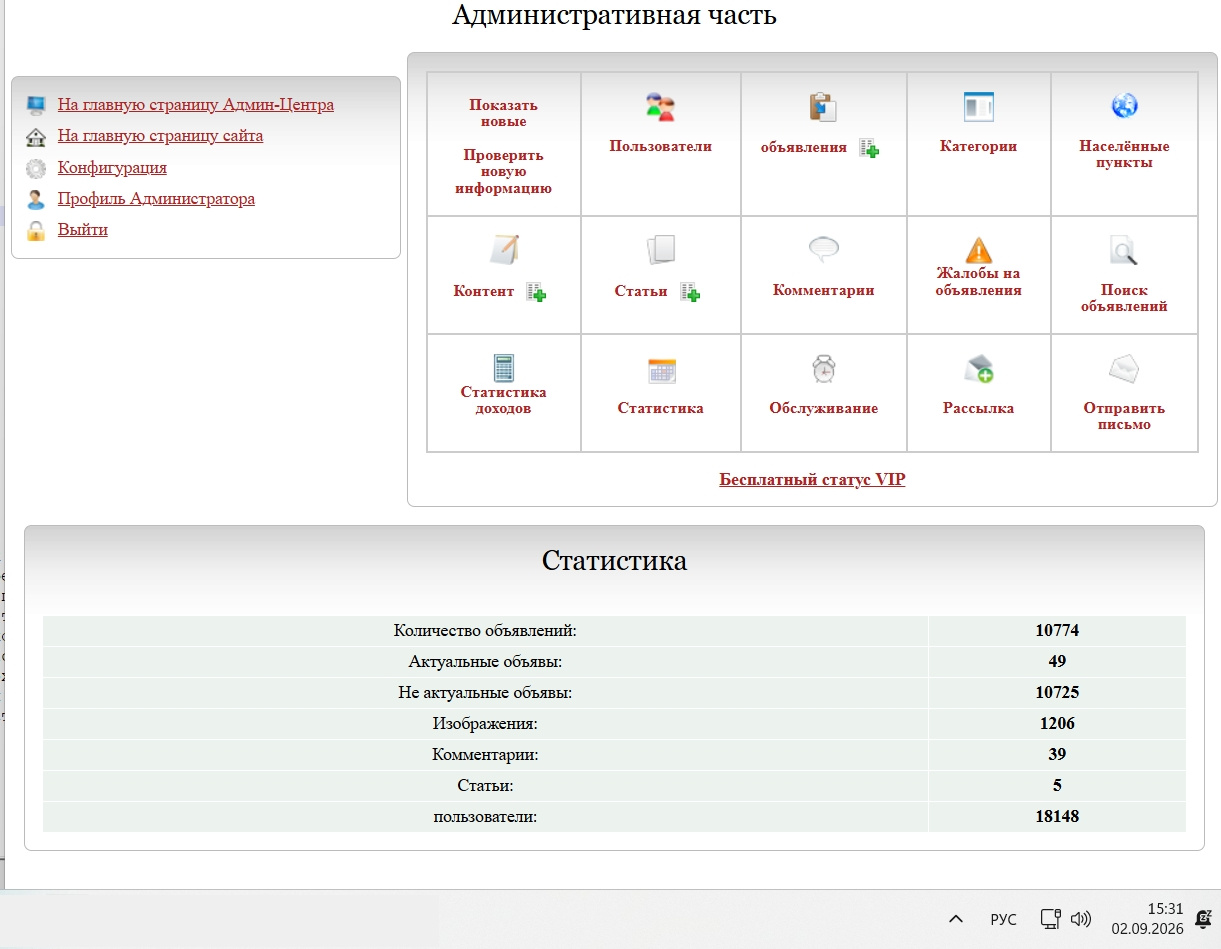
Task: Open the speech bubble Комментарии icon
Action: tap(823, 249)
